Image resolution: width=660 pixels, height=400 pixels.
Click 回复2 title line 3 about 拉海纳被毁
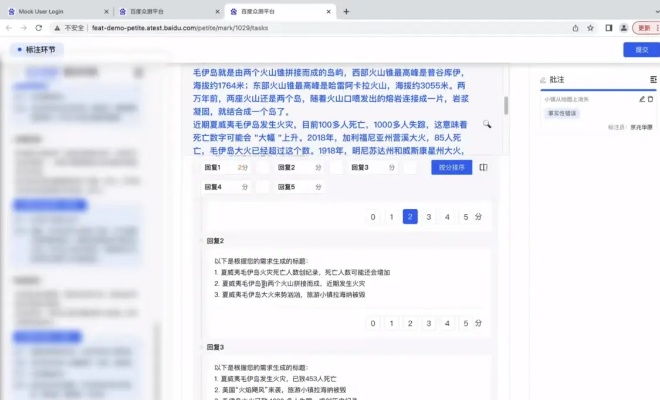click(290, 295)
